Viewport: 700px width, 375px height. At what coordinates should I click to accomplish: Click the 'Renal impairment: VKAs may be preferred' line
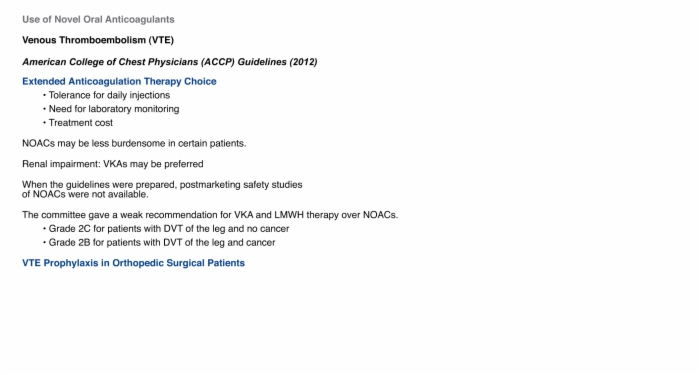pyautogui.click(x=112, y=164)
